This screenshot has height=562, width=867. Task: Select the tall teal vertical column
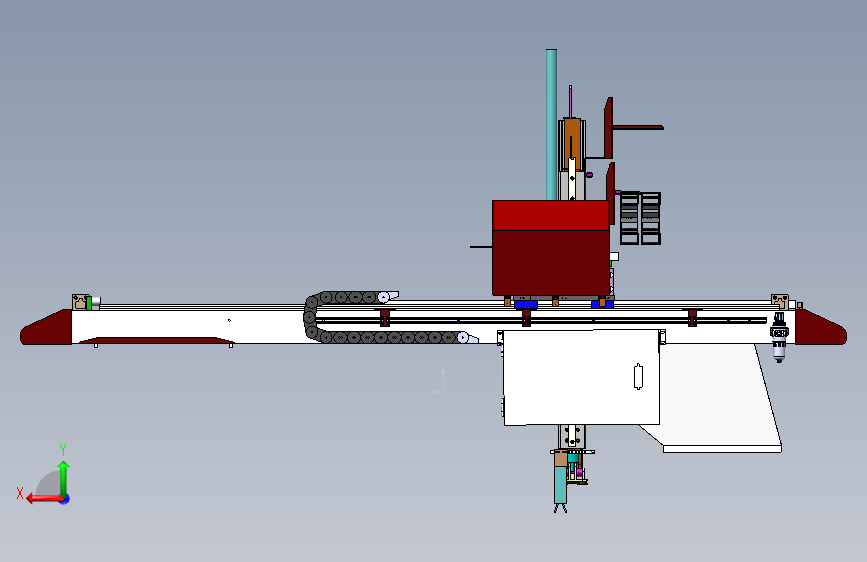pos(551,124)
